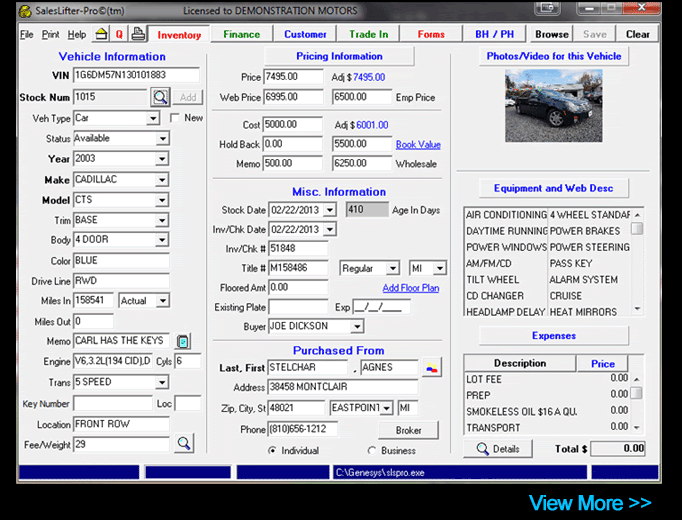Click the title bar display switch icon

pos(548,8)
